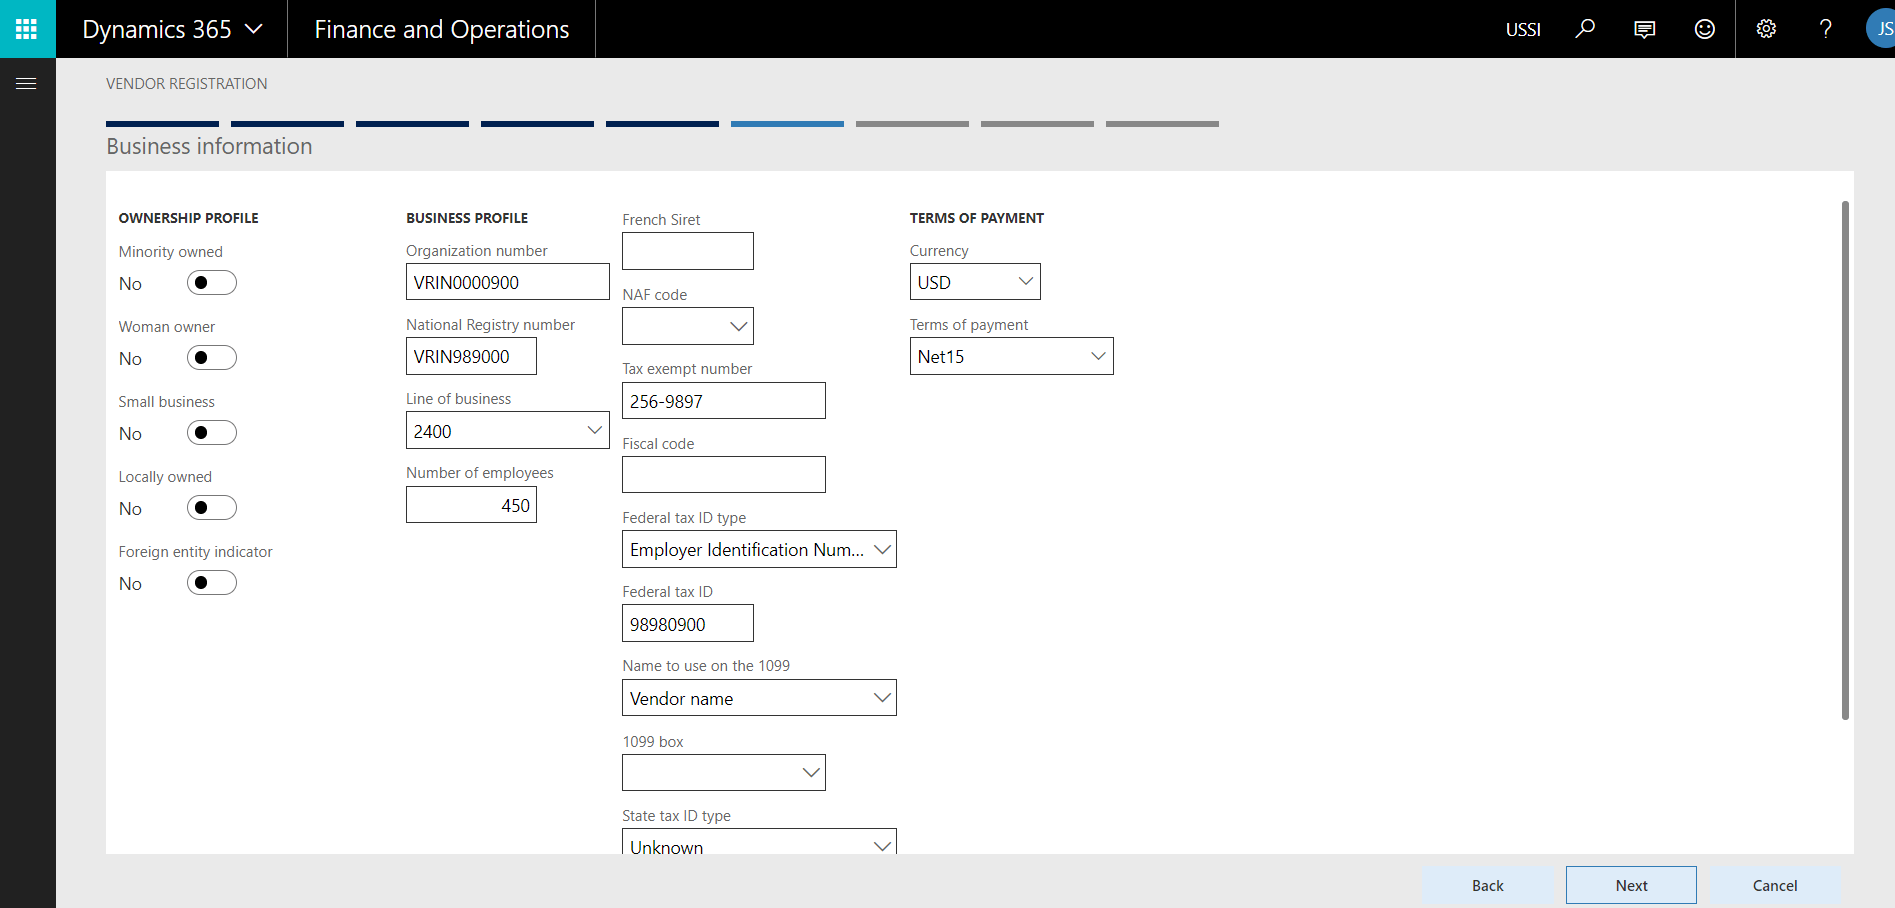Open help using the question mark icon
Screen dimensions: 1895x908
click(1825, 28)
